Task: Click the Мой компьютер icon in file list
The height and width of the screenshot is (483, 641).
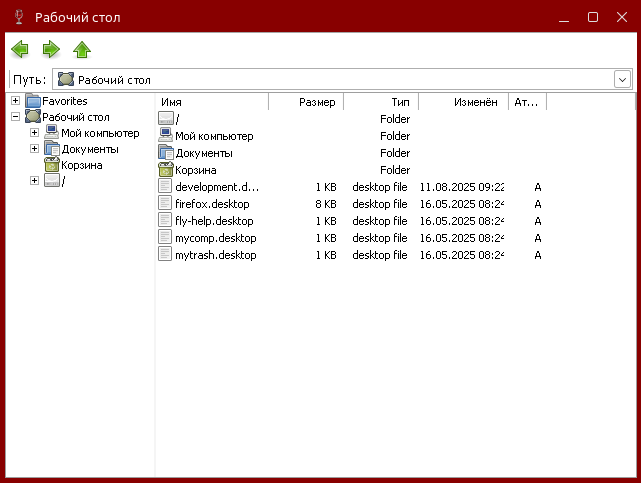Action: [x=166, y=136]
